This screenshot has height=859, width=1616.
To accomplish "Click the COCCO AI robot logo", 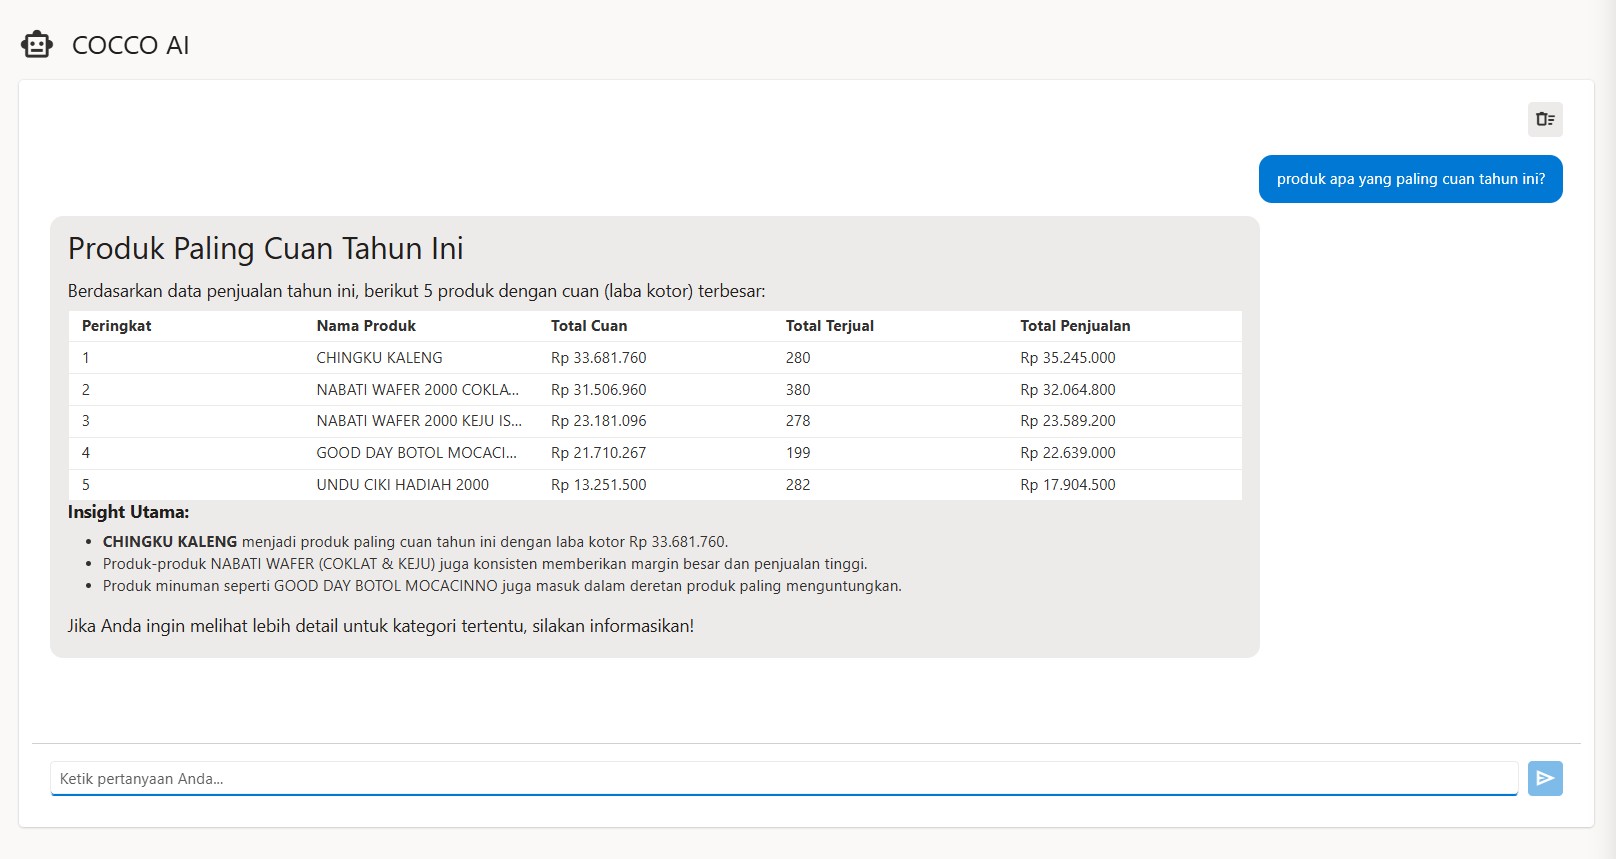I will click(x=37, y=45).
